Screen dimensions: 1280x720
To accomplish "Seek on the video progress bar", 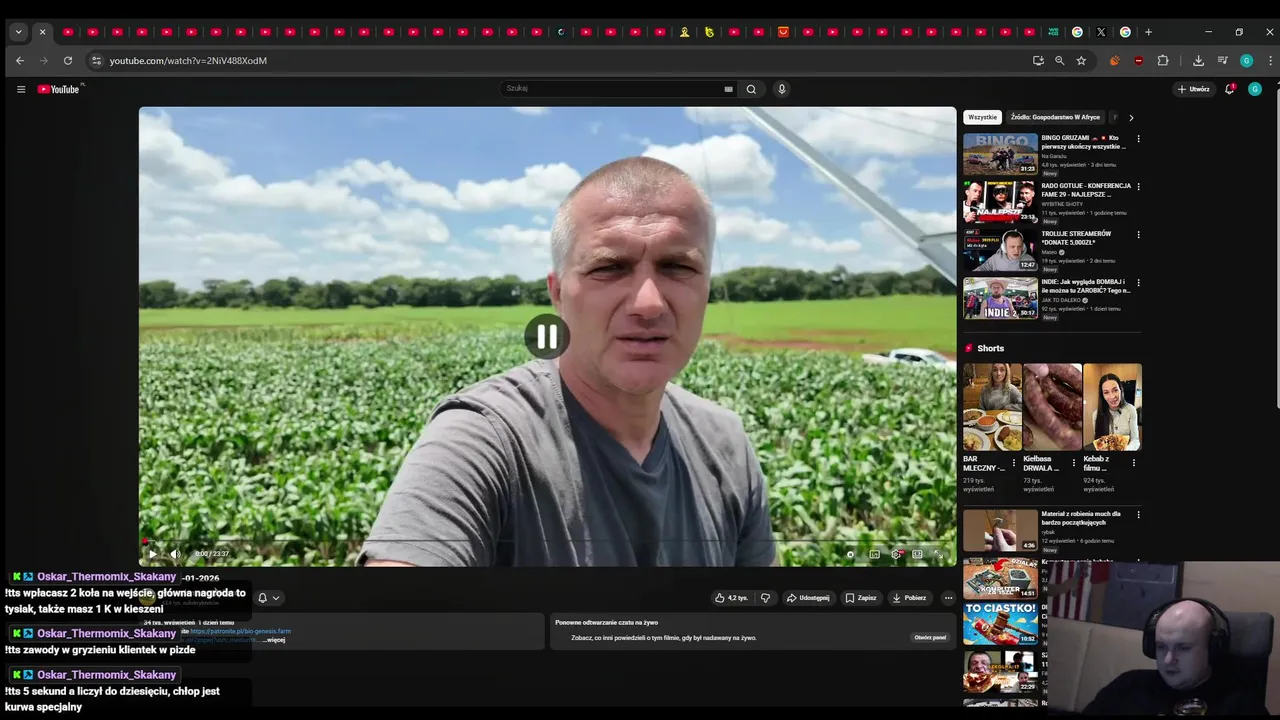I will (x=548, y=541).
